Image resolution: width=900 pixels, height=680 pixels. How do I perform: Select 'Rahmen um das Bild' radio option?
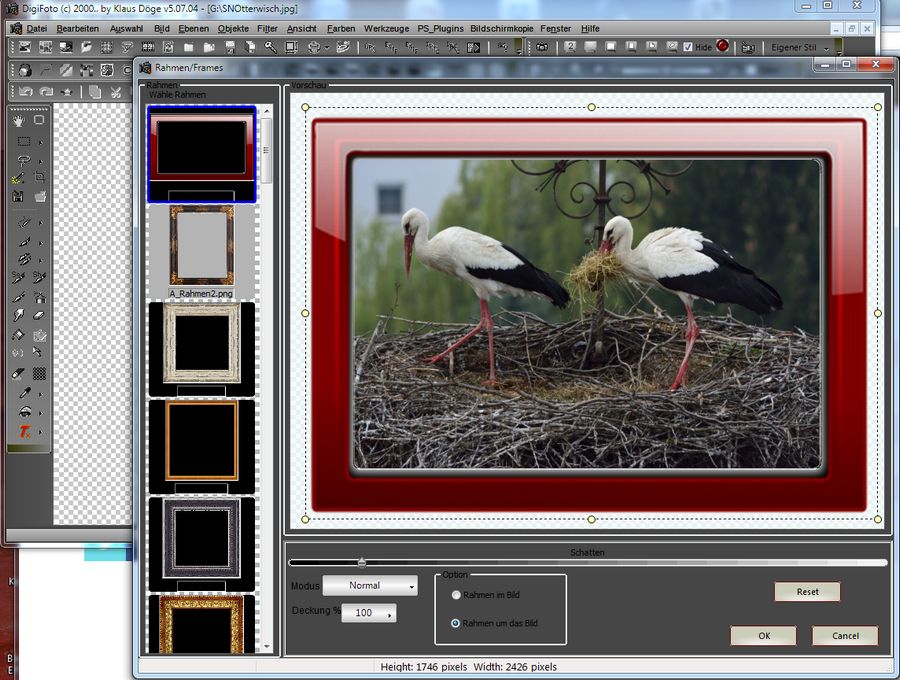point(457,623)
